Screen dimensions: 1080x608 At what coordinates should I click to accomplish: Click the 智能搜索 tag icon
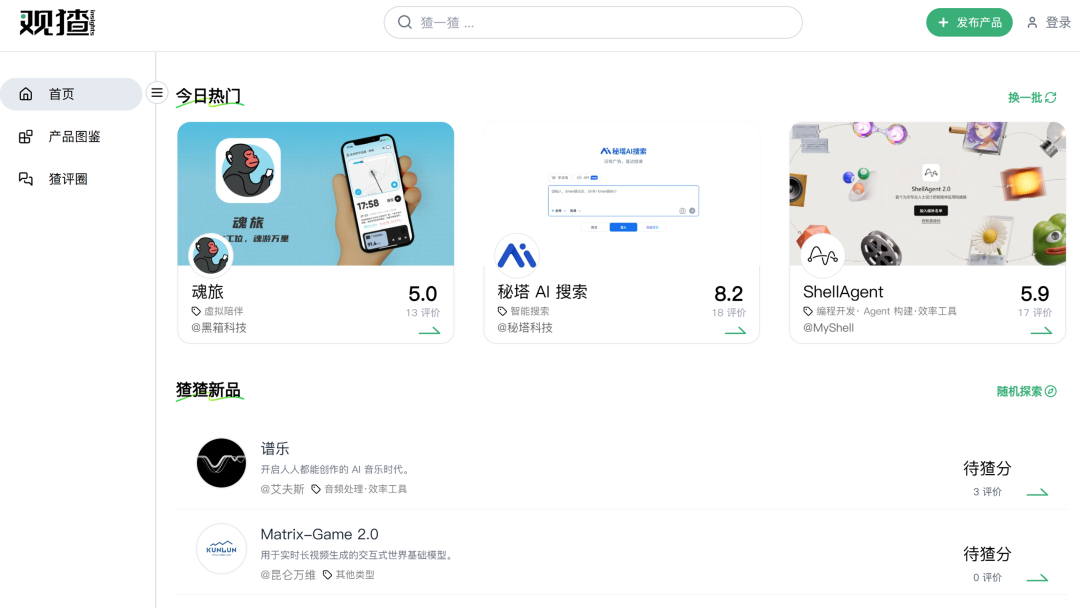pos(502,311)
